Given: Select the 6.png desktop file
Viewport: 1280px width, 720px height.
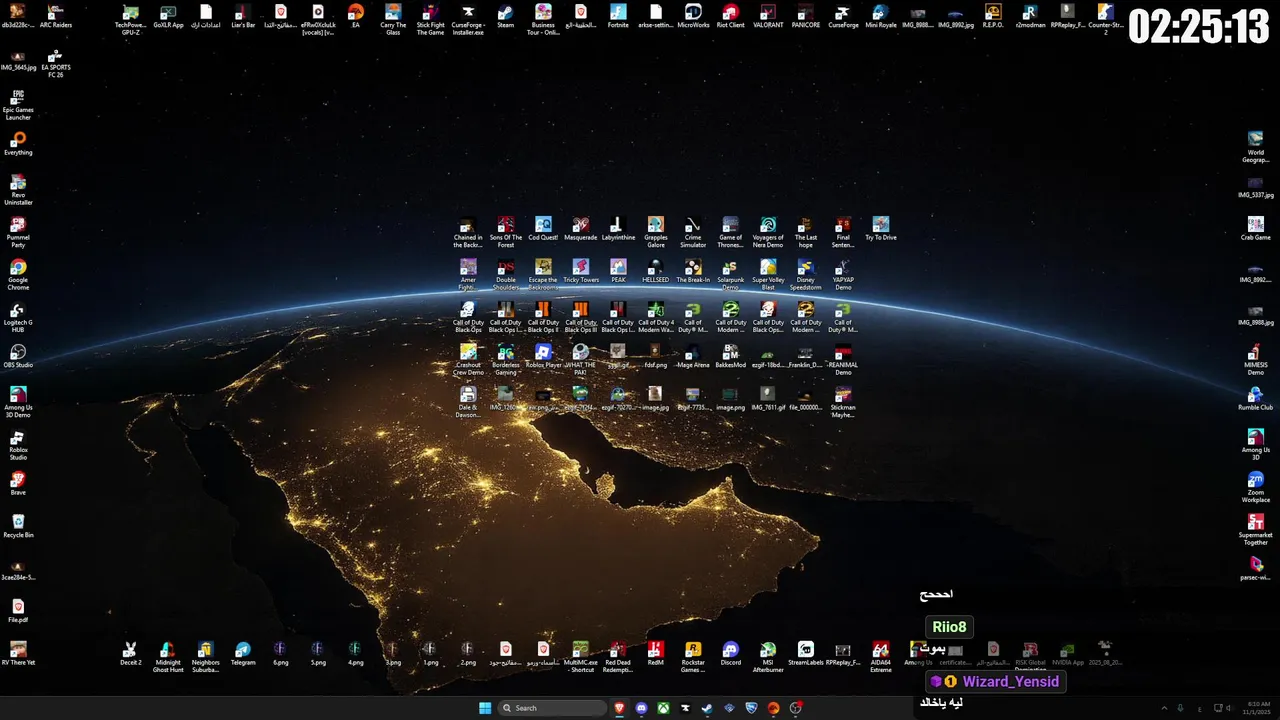Looking at the screenshot, I should 280,653.
